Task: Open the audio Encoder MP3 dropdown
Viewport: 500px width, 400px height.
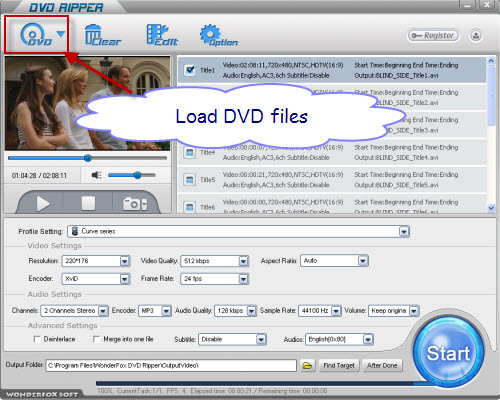Action: point(166,311)
